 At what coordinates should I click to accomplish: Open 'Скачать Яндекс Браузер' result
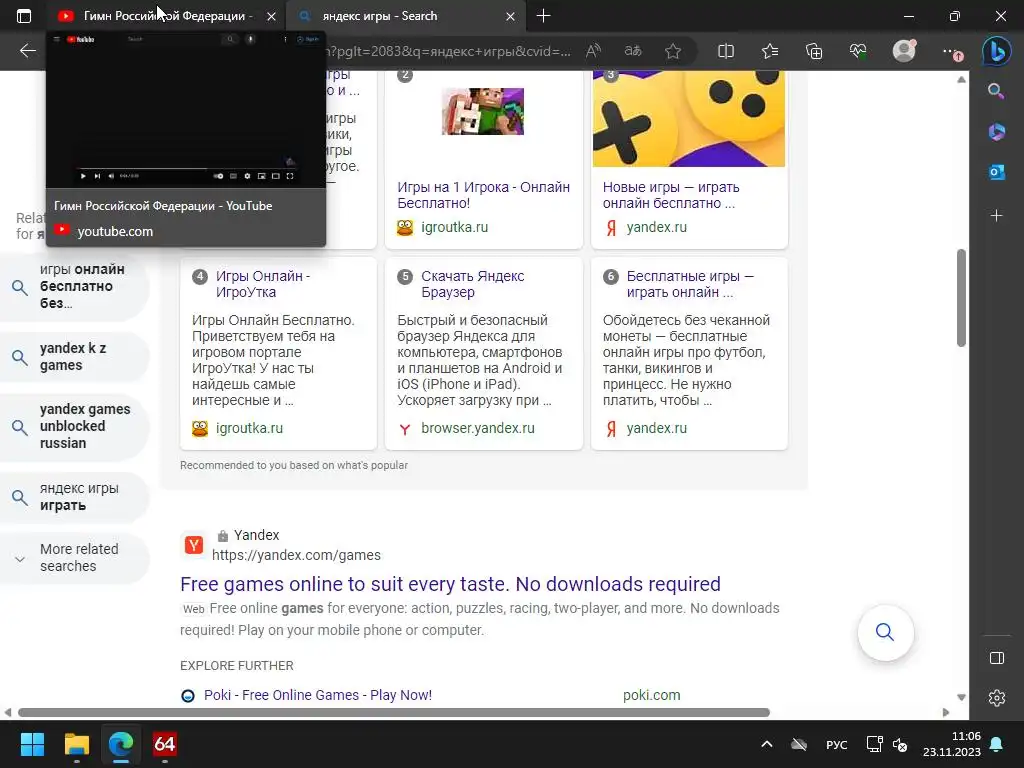coord(473,283)
